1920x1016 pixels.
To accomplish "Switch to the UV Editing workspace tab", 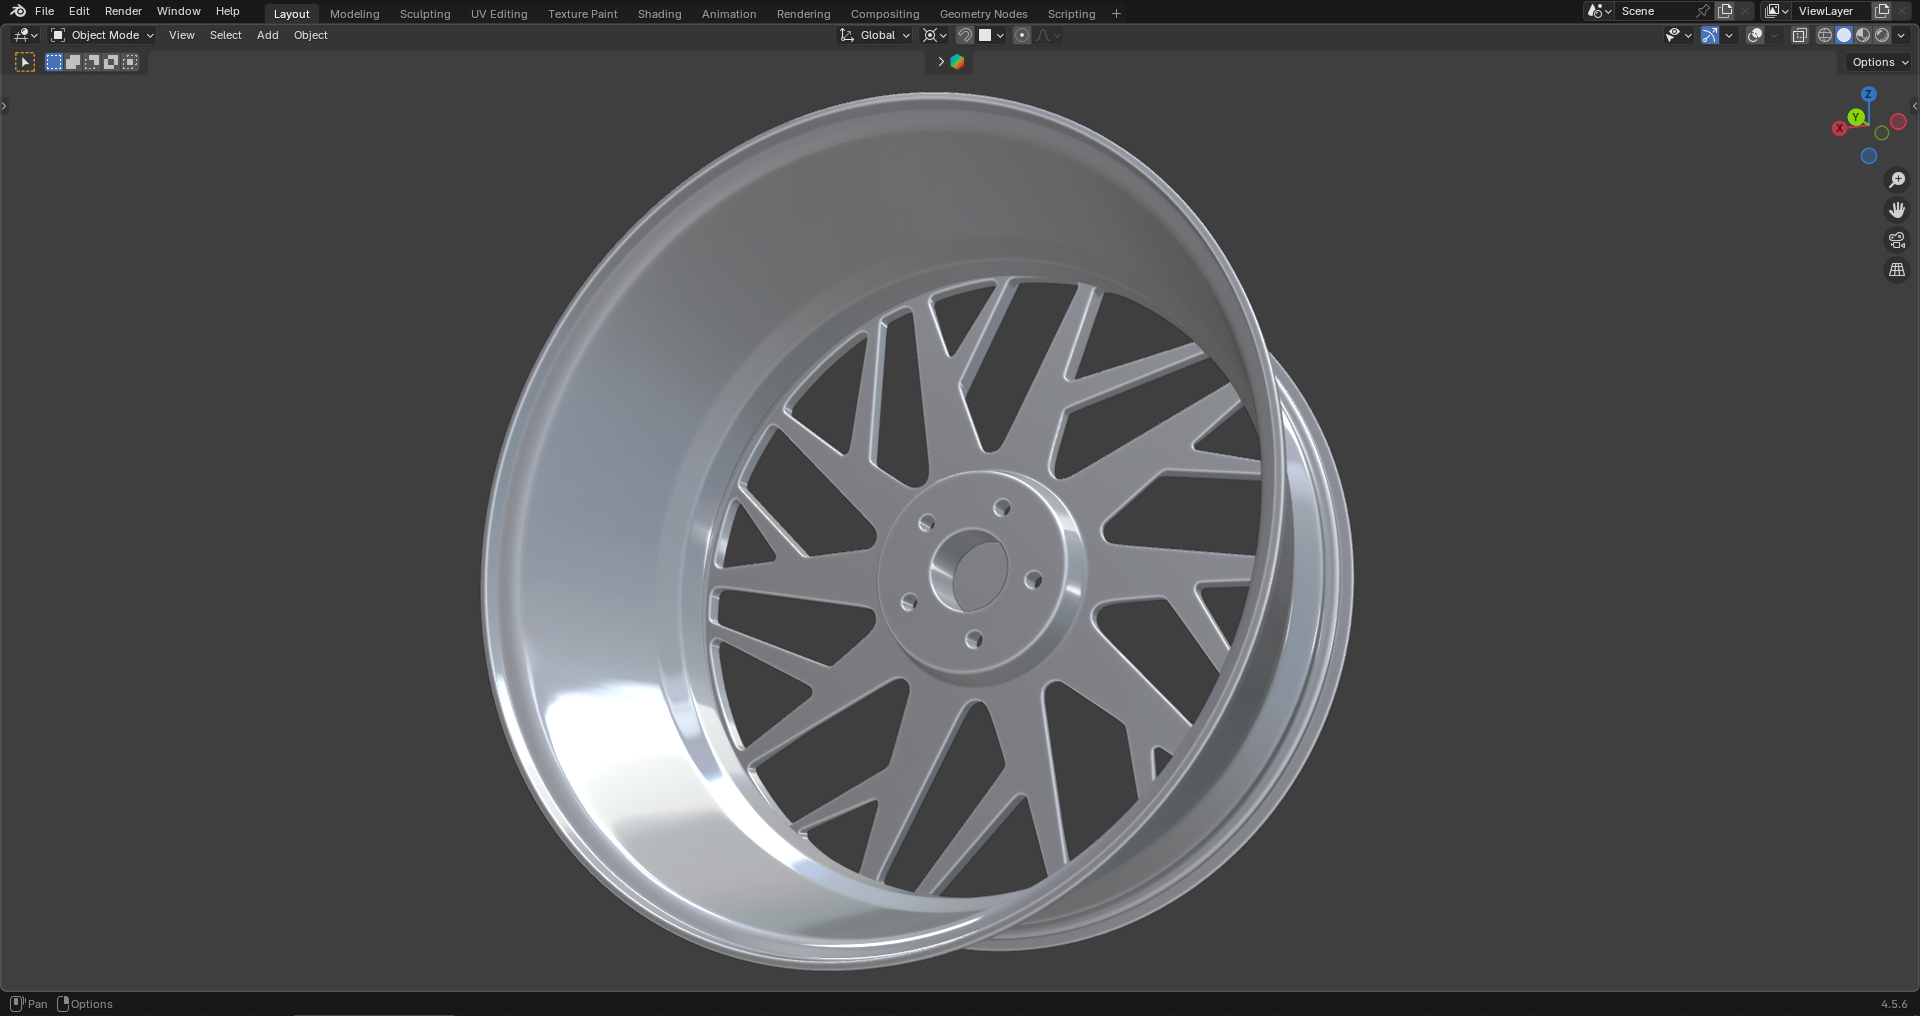I will point(499,14).
